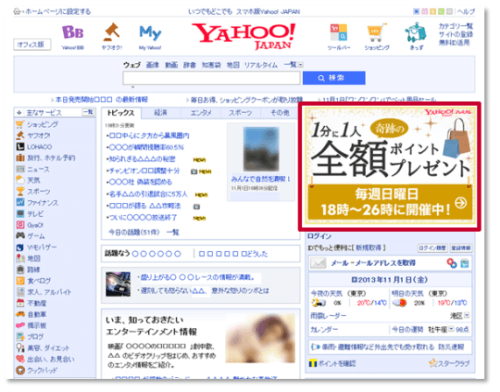The width and height of the screenshot is (500, 392).
Task: Open the 雨雲レーダー link
Action: coord(328,315)
